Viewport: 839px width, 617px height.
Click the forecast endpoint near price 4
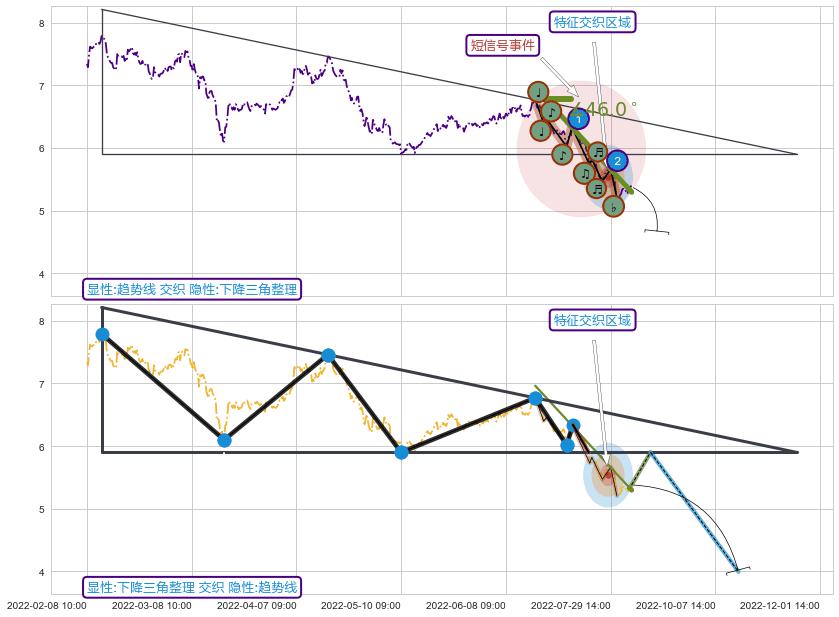(738, 571)
